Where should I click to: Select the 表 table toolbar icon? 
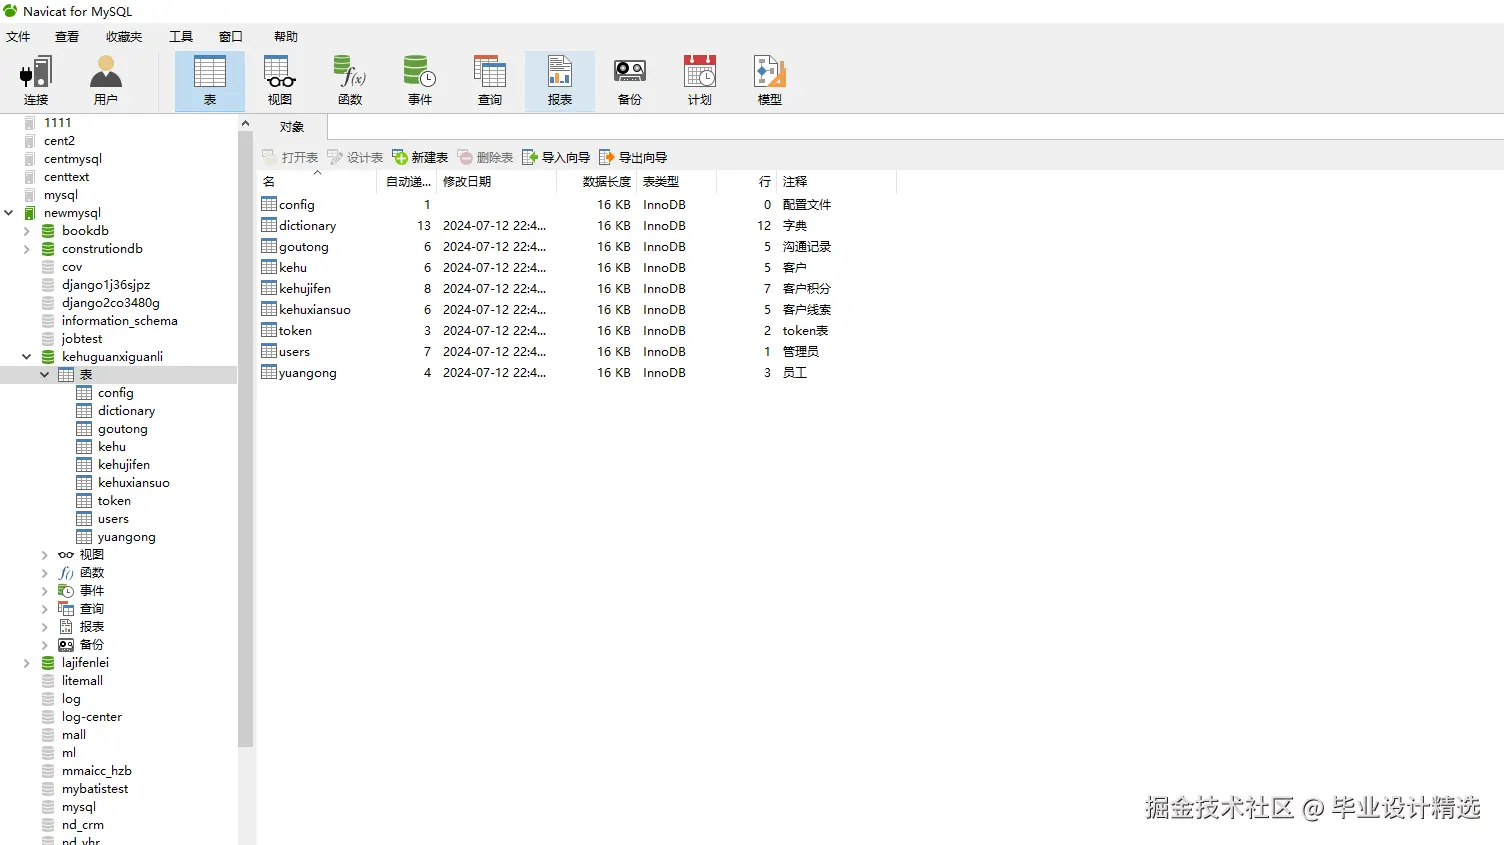(210, 81)
